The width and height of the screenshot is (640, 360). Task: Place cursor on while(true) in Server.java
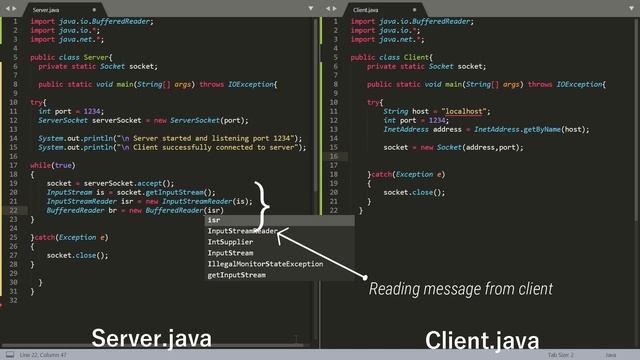[53, 165]
